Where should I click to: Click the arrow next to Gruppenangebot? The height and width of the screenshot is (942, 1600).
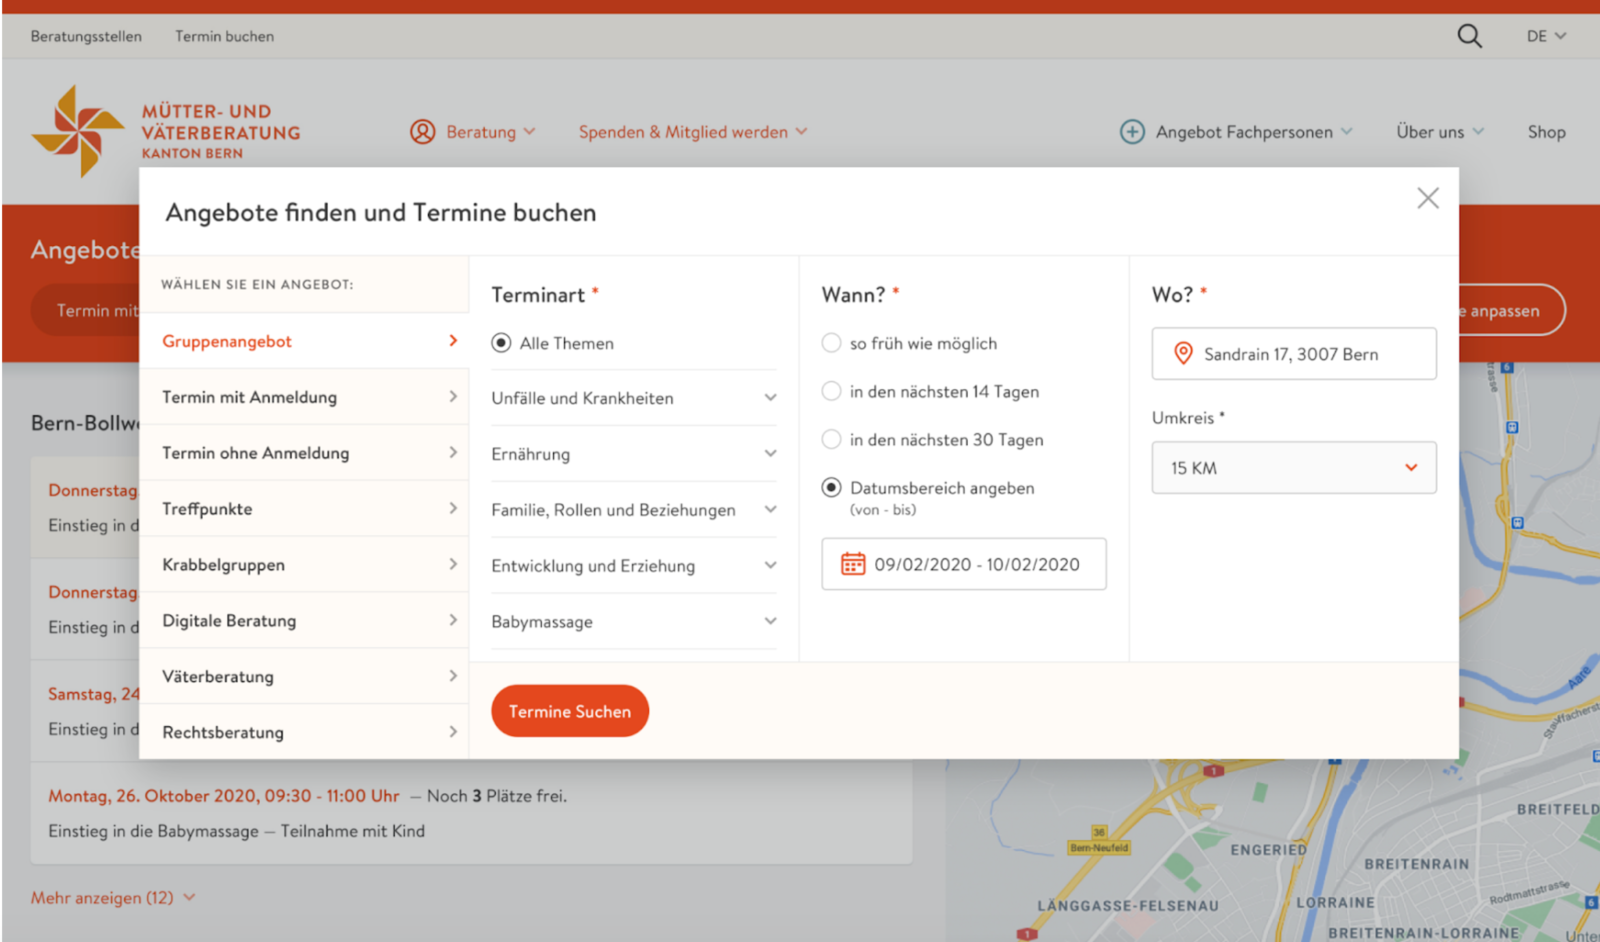tap(453, 341)
